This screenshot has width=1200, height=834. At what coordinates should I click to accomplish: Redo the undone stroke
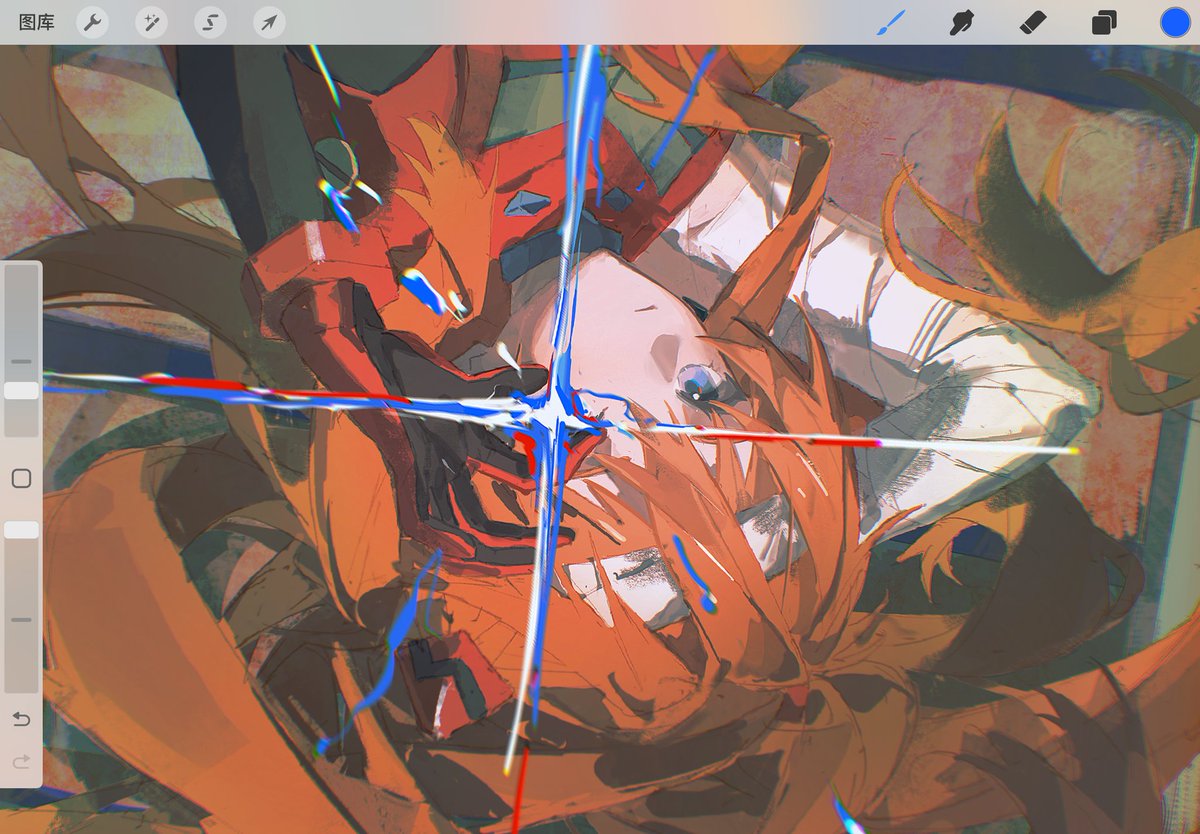[21, 762]
